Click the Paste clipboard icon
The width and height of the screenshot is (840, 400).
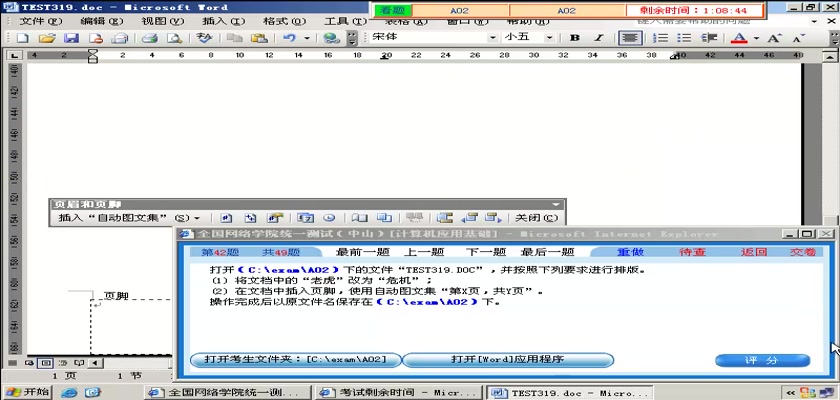[x=259, y=38]
